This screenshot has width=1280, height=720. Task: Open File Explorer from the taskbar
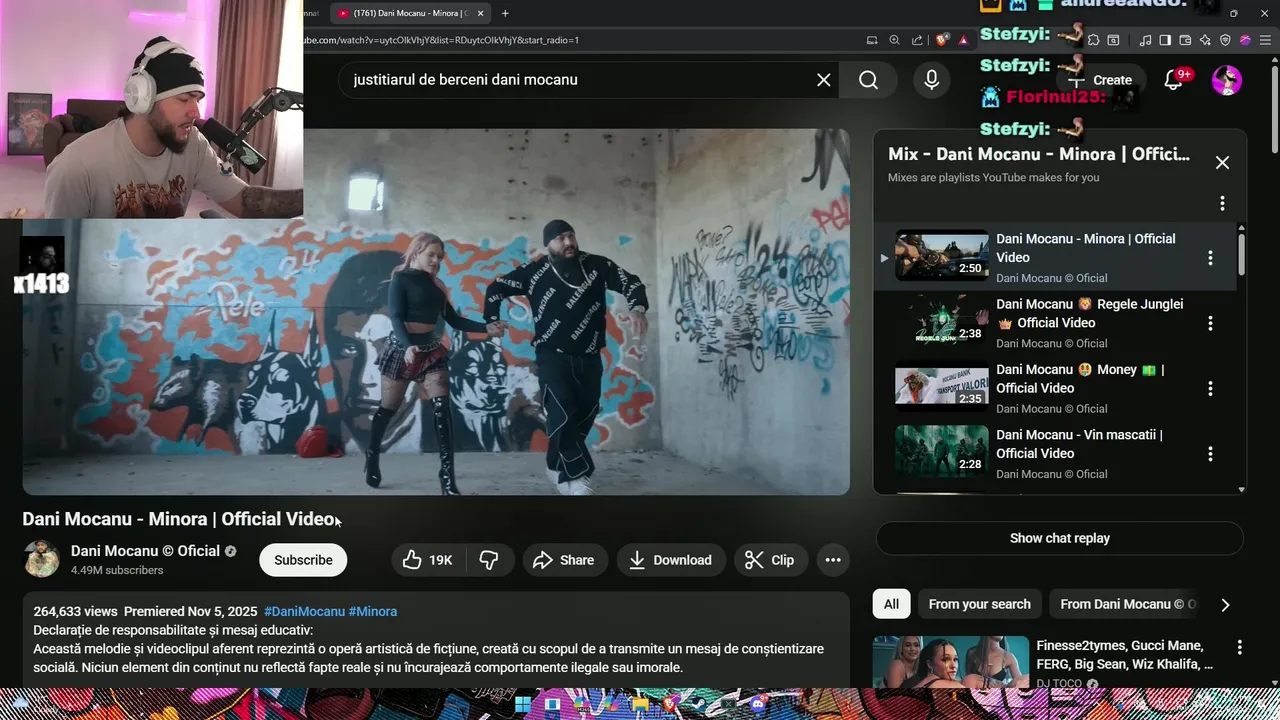pos(640,704)
